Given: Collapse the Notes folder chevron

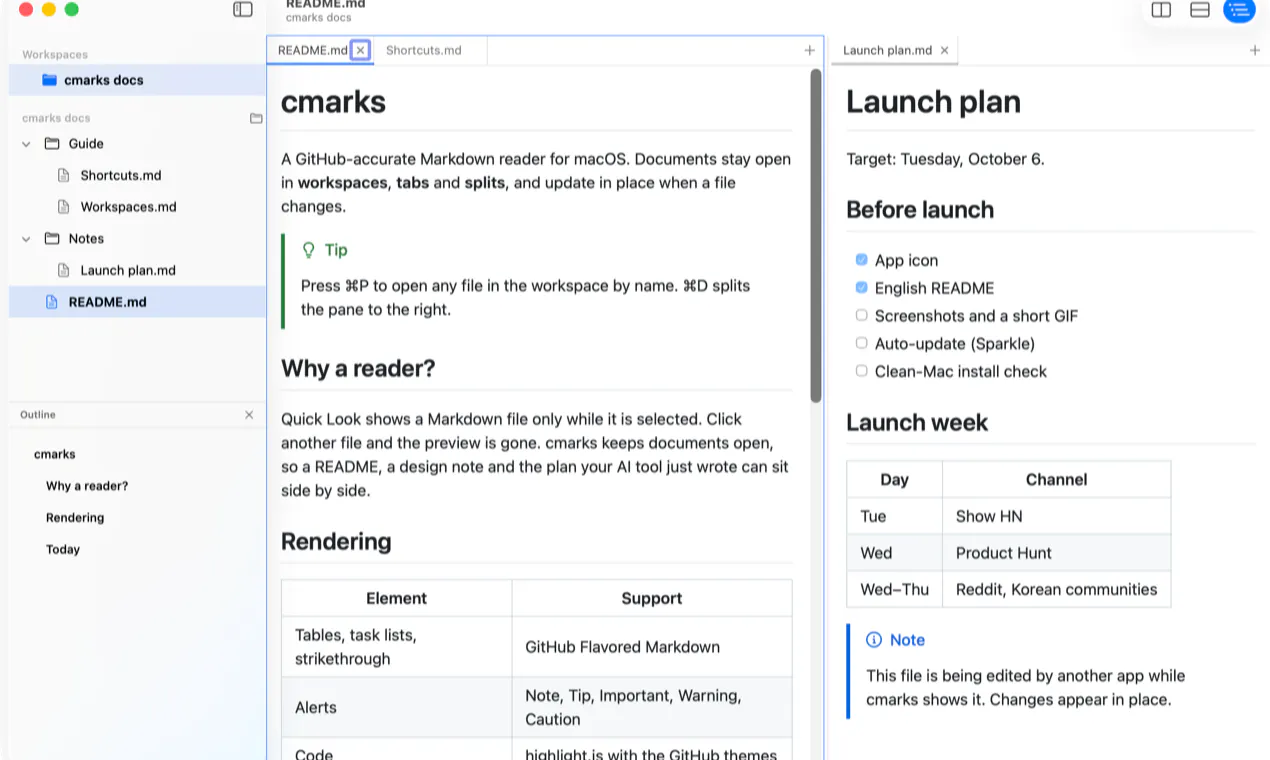Looking at the screenshot, I should point(26,239).
